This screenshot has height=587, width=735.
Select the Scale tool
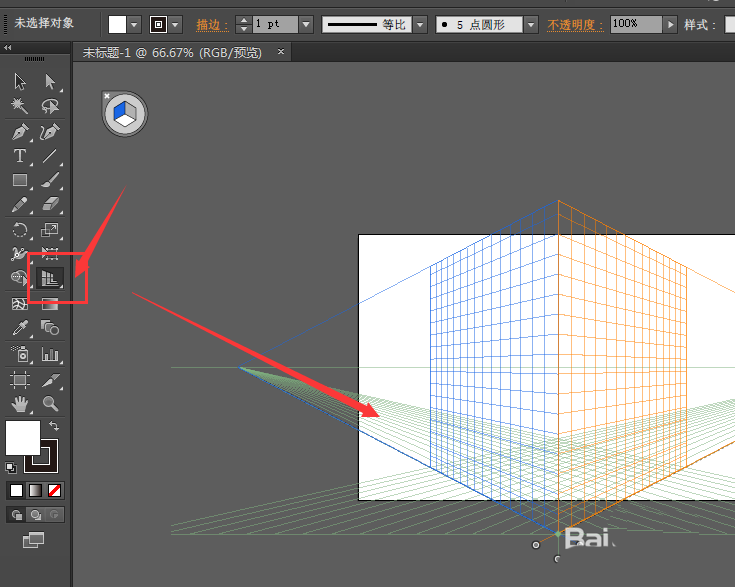tap(50, 230)
